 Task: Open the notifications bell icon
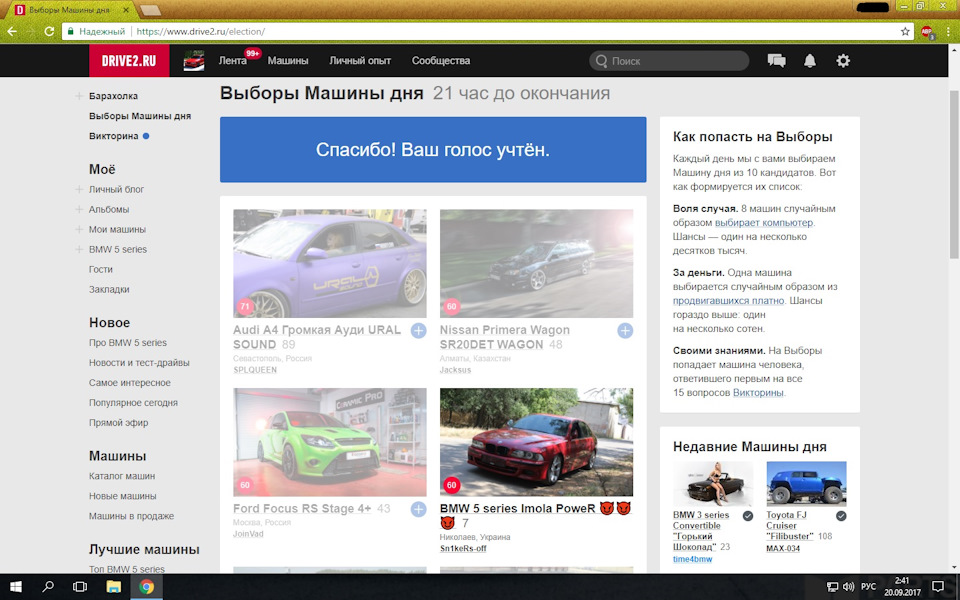point(809,61)
